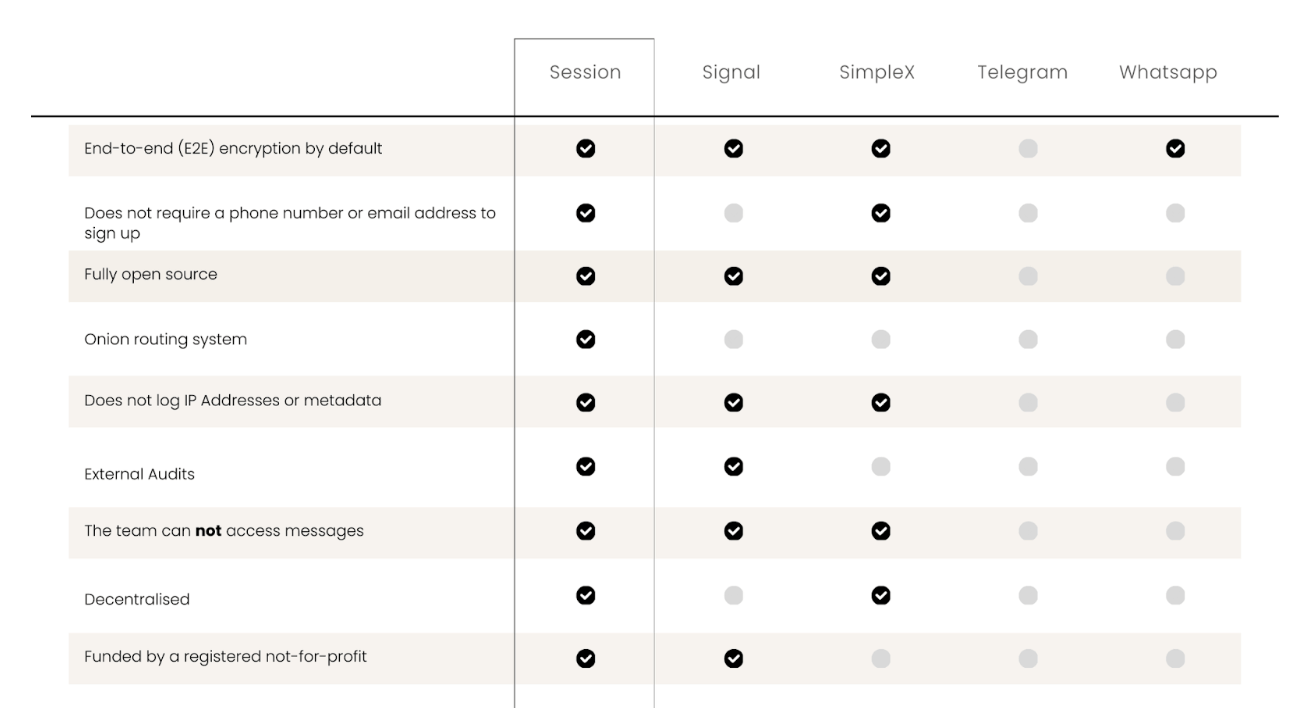Click SimpleX's checkmark for no phone number row
Viewport: 1298px width, 708px height.
tap(880, 213)
